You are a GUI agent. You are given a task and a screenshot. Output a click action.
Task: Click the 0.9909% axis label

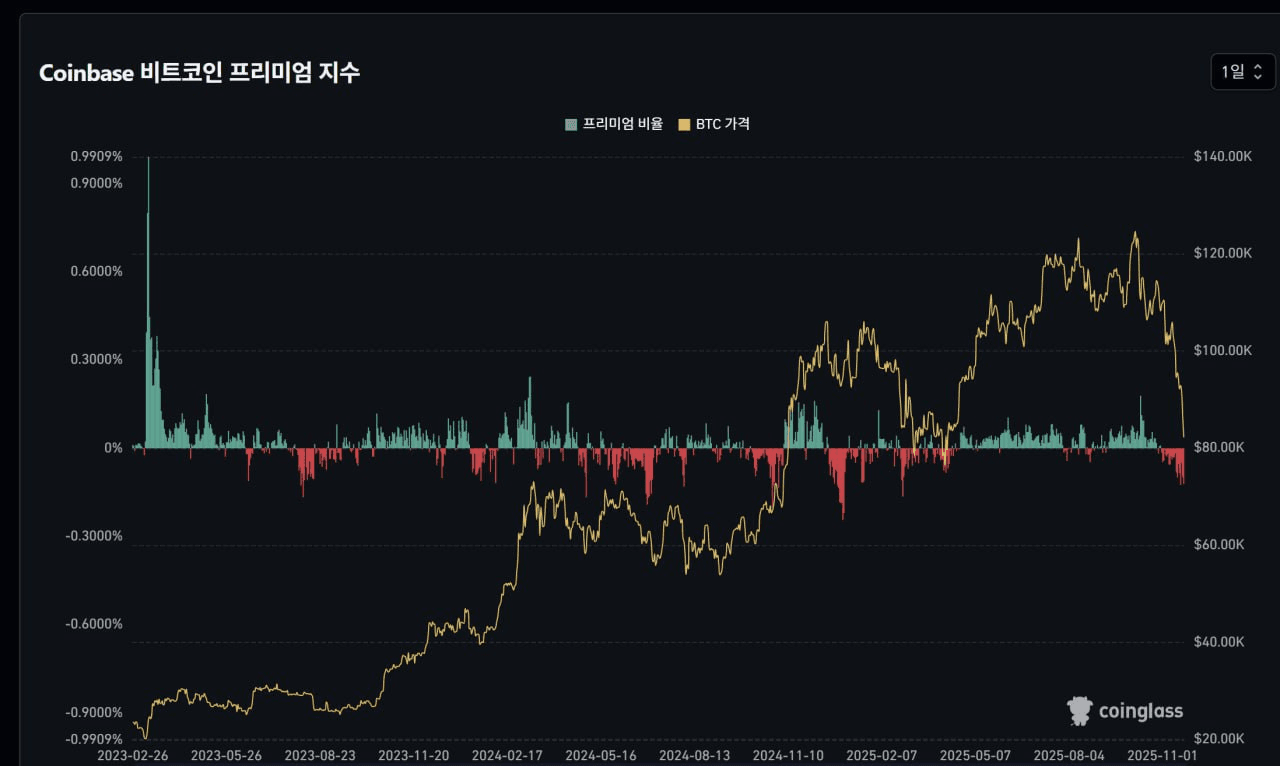(97, 156)
